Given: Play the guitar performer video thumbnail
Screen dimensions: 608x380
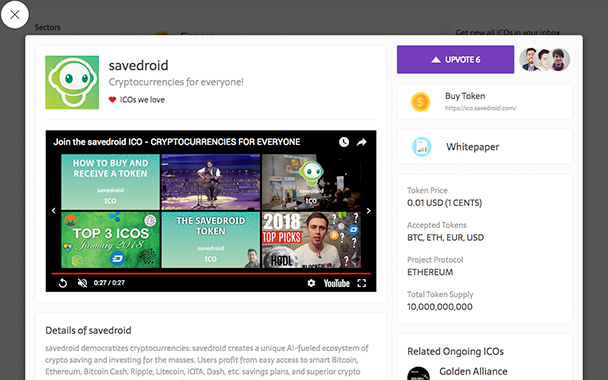Looking at the screenshot, I should [211, 182].
